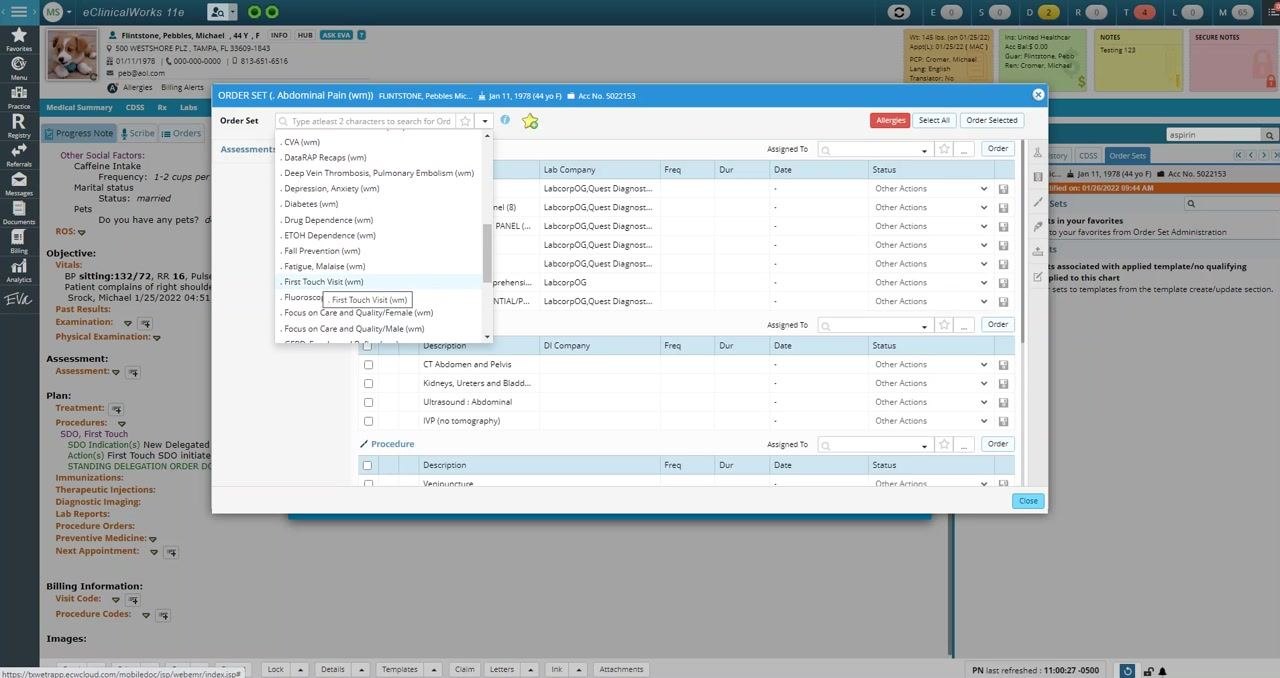Click the syringe side navigation icon
This screenshot has width=1280, height=678.
coord(1037,226)
